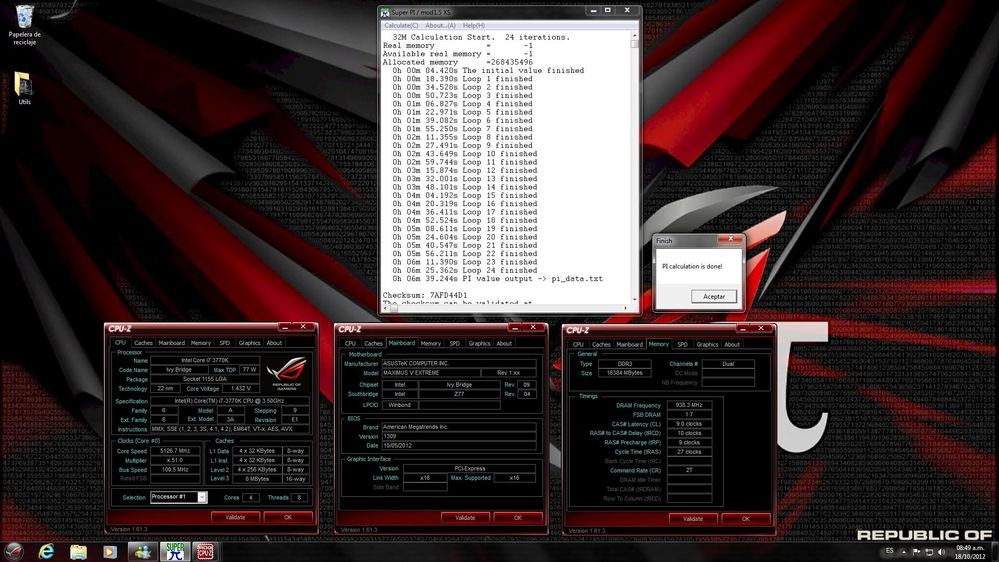
Task: Open Caches tab in middle CPU-Z window
Action: [373, 343]
